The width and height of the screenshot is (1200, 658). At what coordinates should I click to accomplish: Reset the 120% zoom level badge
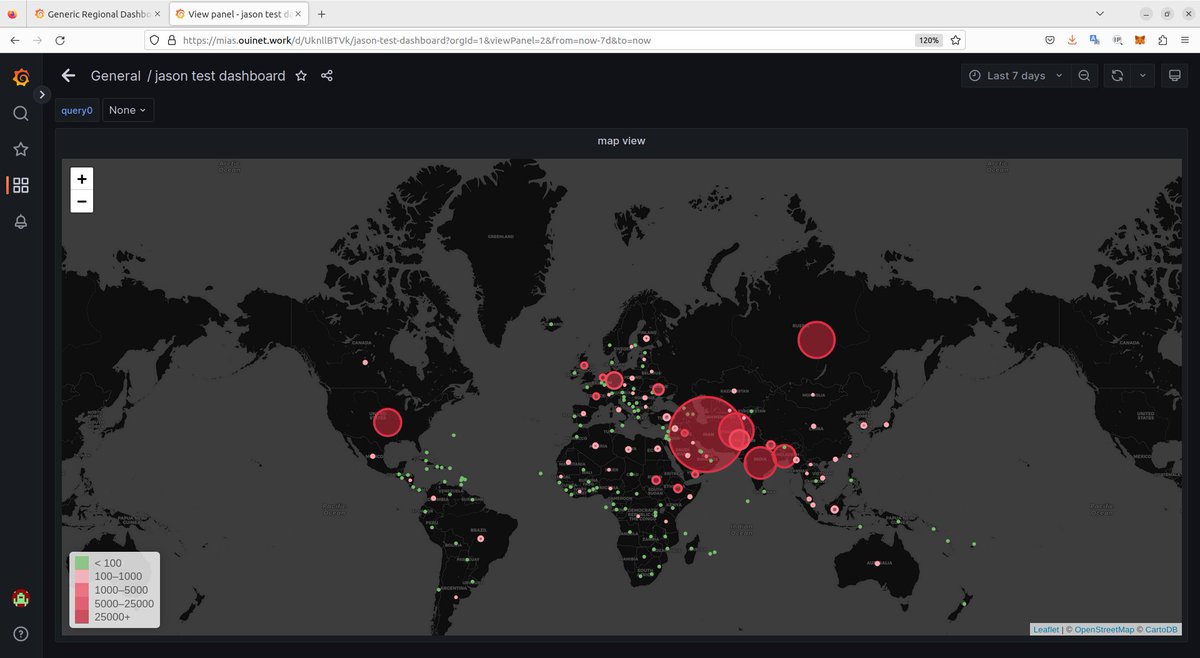point(928,40)
